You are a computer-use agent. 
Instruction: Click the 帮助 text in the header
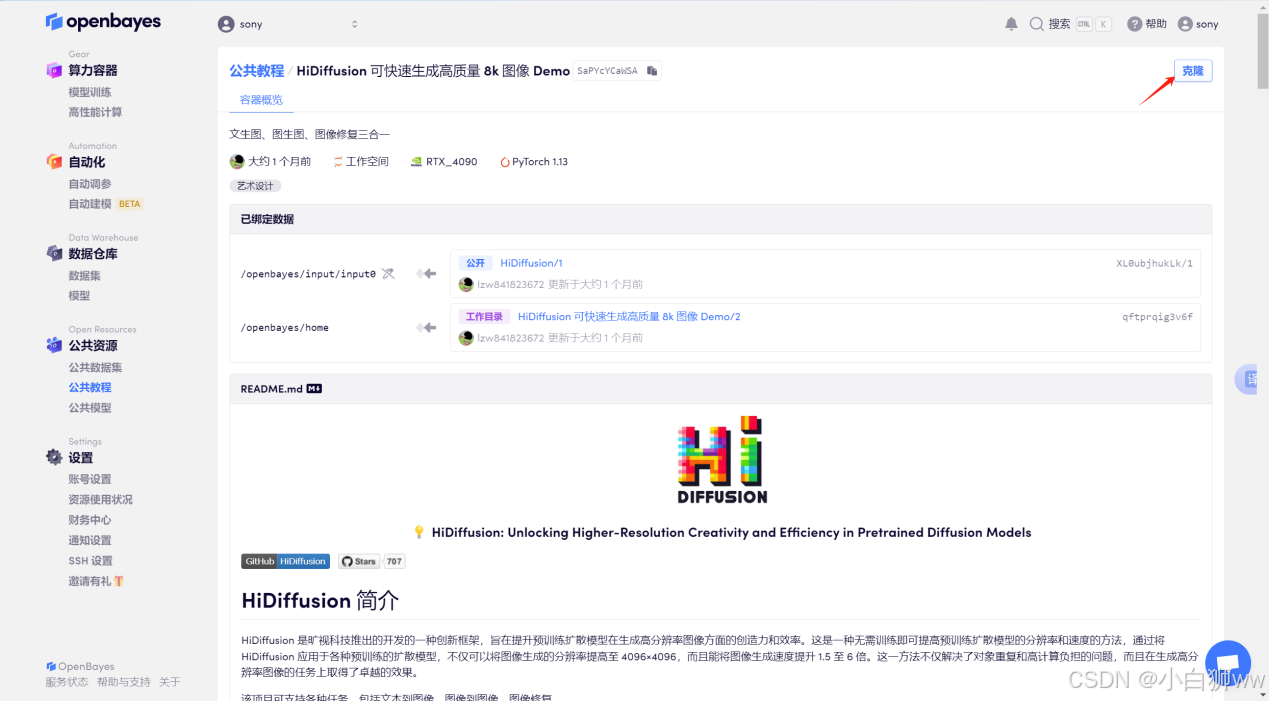click(1156, 24)
